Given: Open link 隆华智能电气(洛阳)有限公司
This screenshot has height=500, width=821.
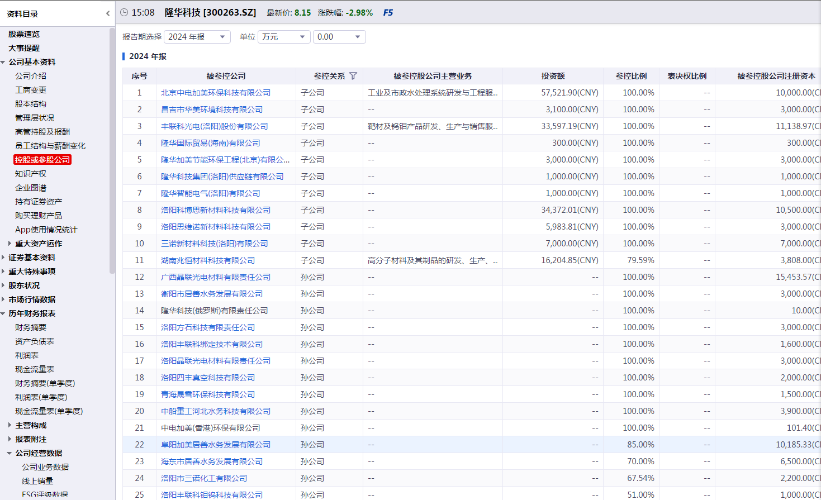Looking at the screenshot, I should click(210, 193).
